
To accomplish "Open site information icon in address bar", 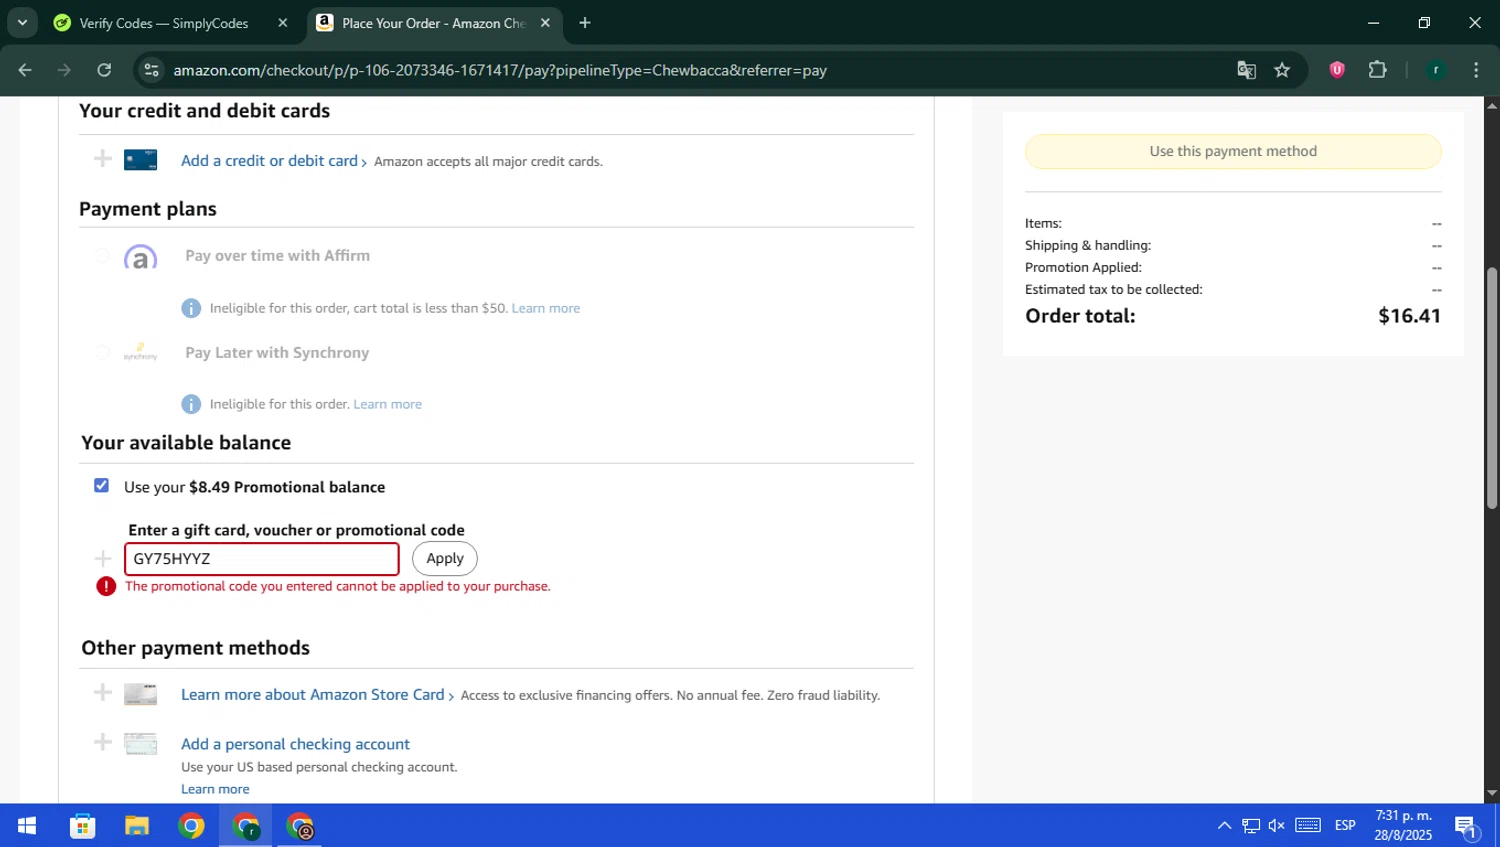I will pos(152,70).
